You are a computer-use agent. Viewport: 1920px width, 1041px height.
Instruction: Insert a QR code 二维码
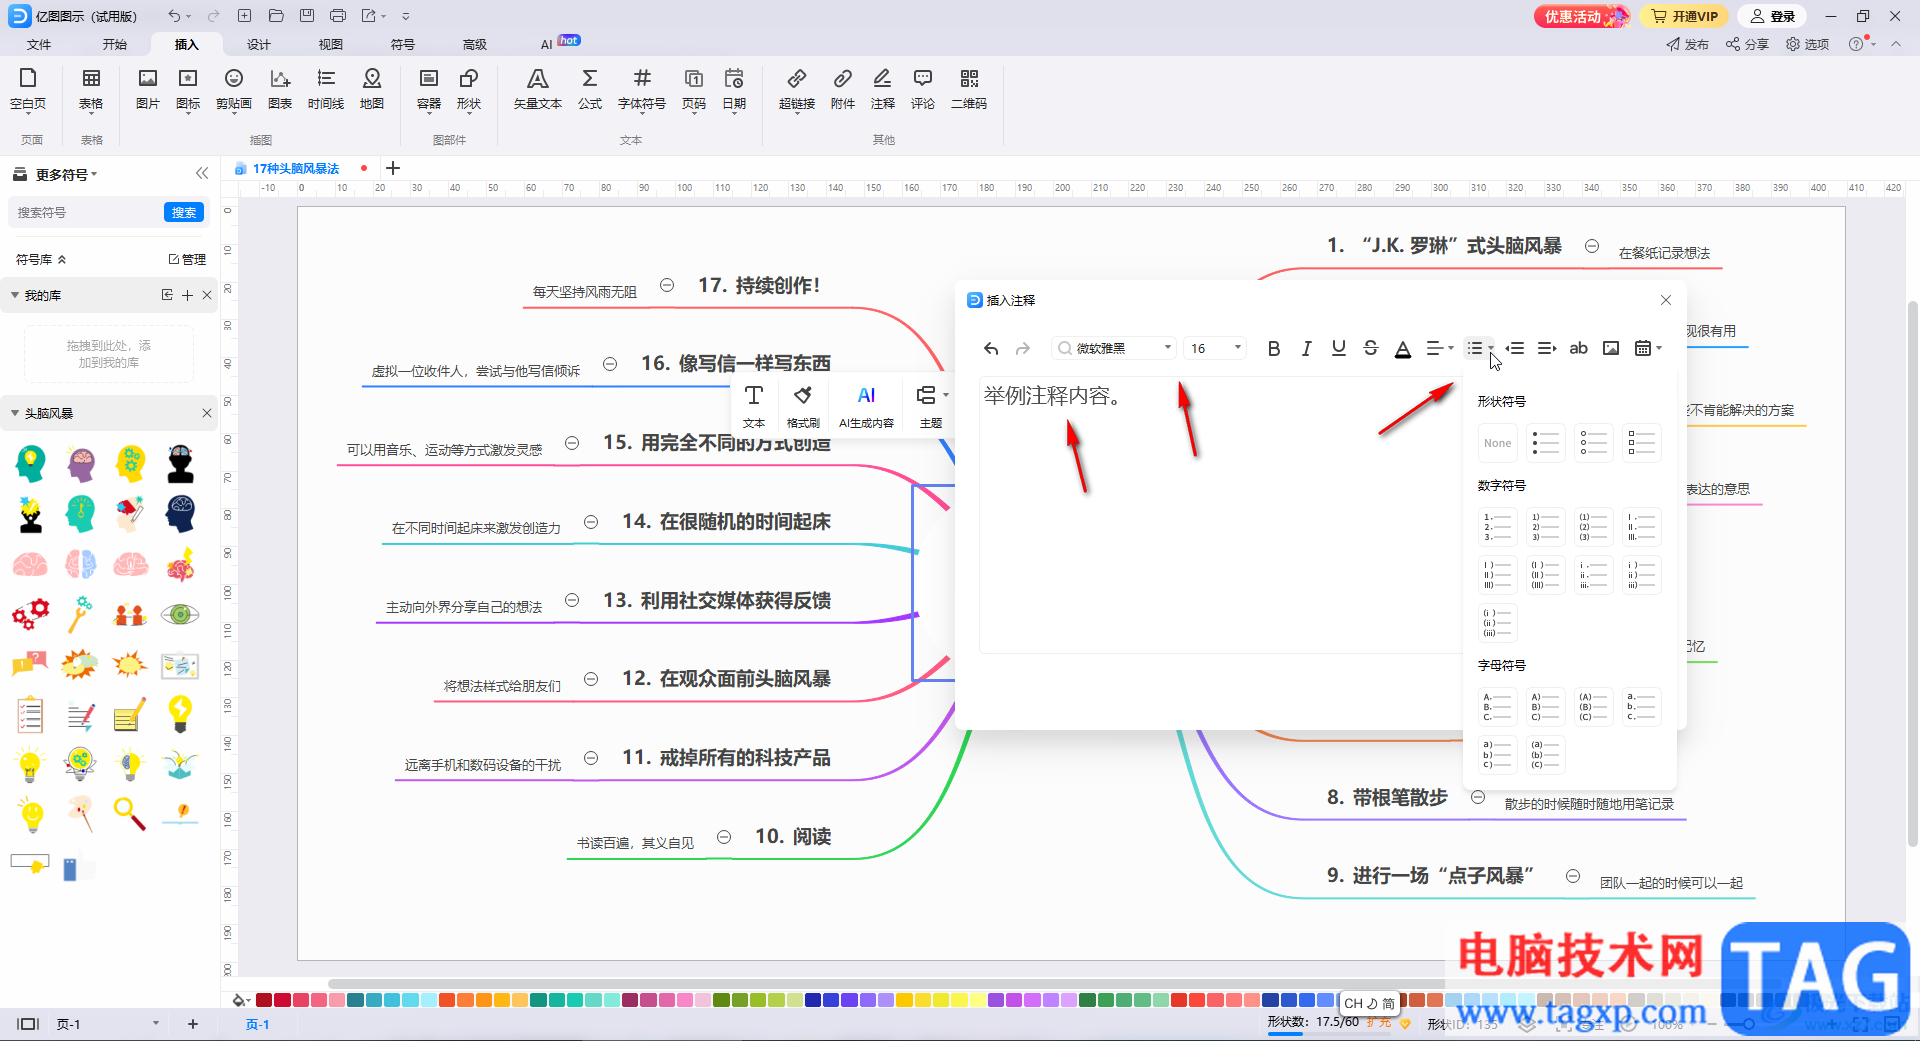coord(969,88)
